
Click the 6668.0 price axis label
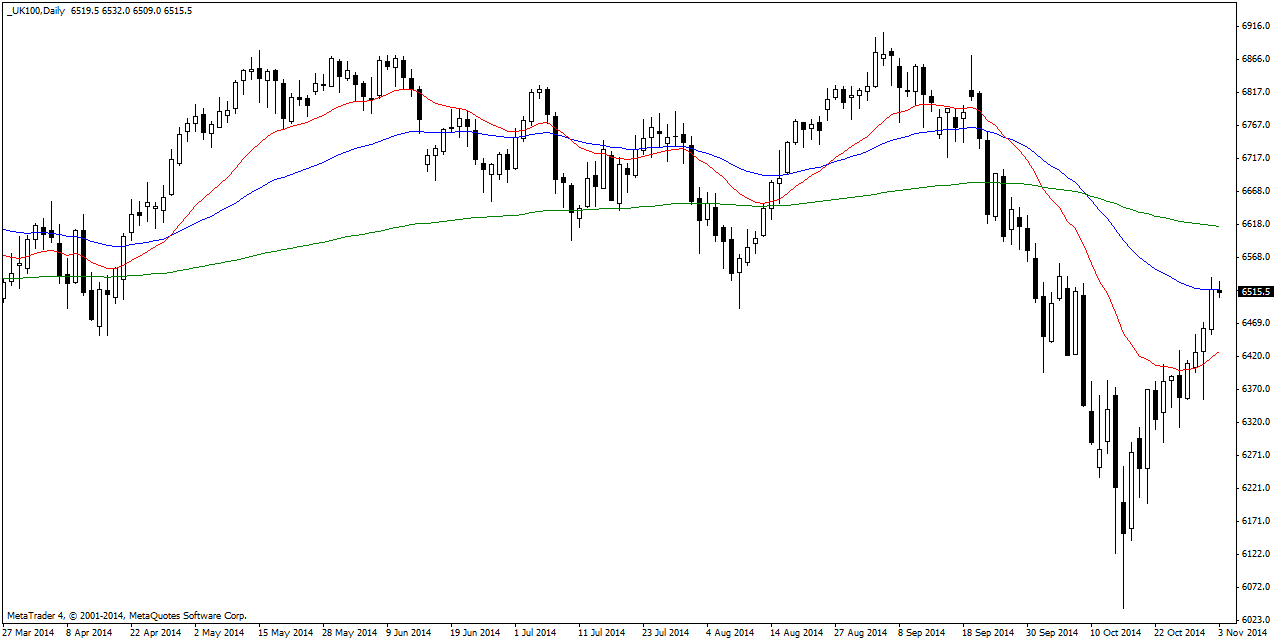pos(1254,191)
